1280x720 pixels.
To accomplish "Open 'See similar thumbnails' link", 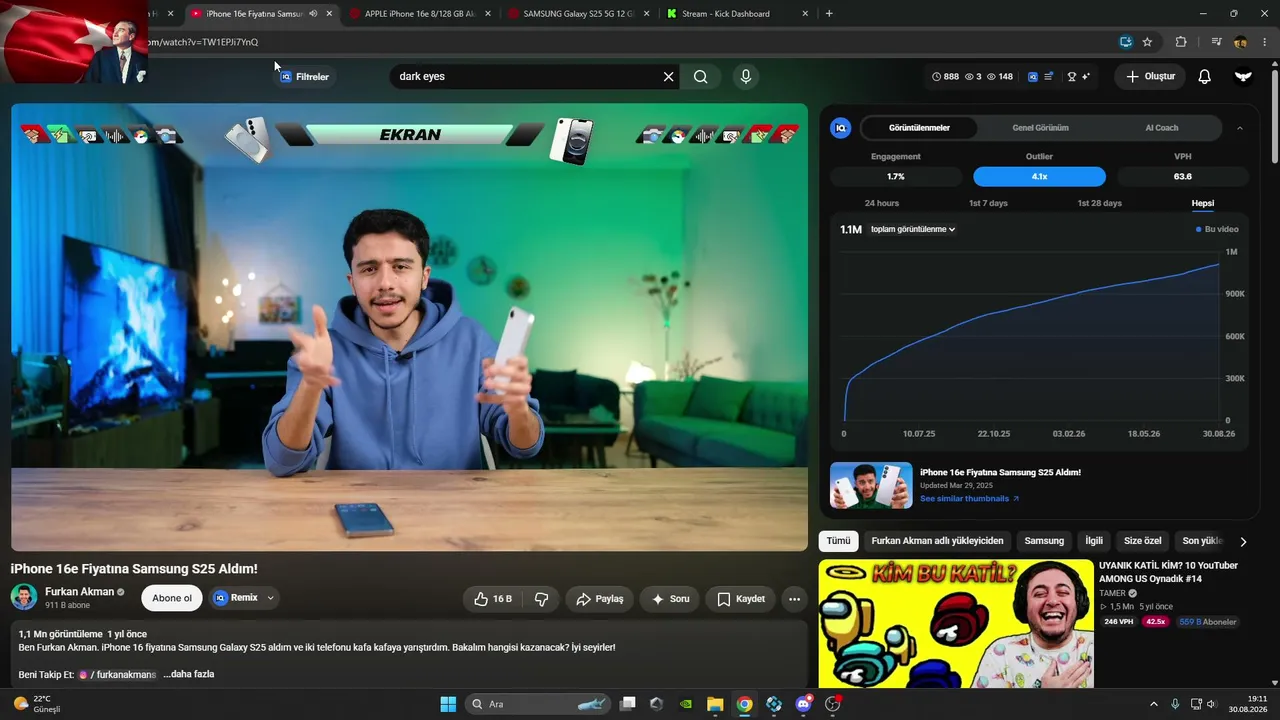I will click(970, 498).
